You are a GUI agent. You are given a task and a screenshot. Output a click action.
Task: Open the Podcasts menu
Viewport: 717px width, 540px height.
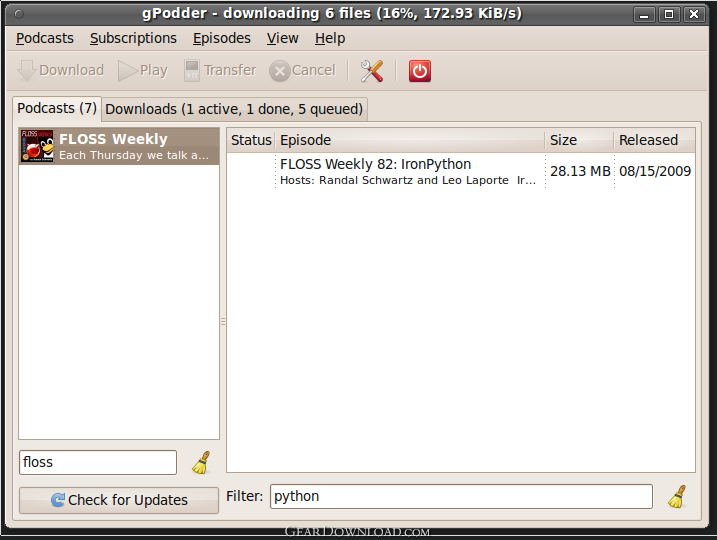(45, 38)
